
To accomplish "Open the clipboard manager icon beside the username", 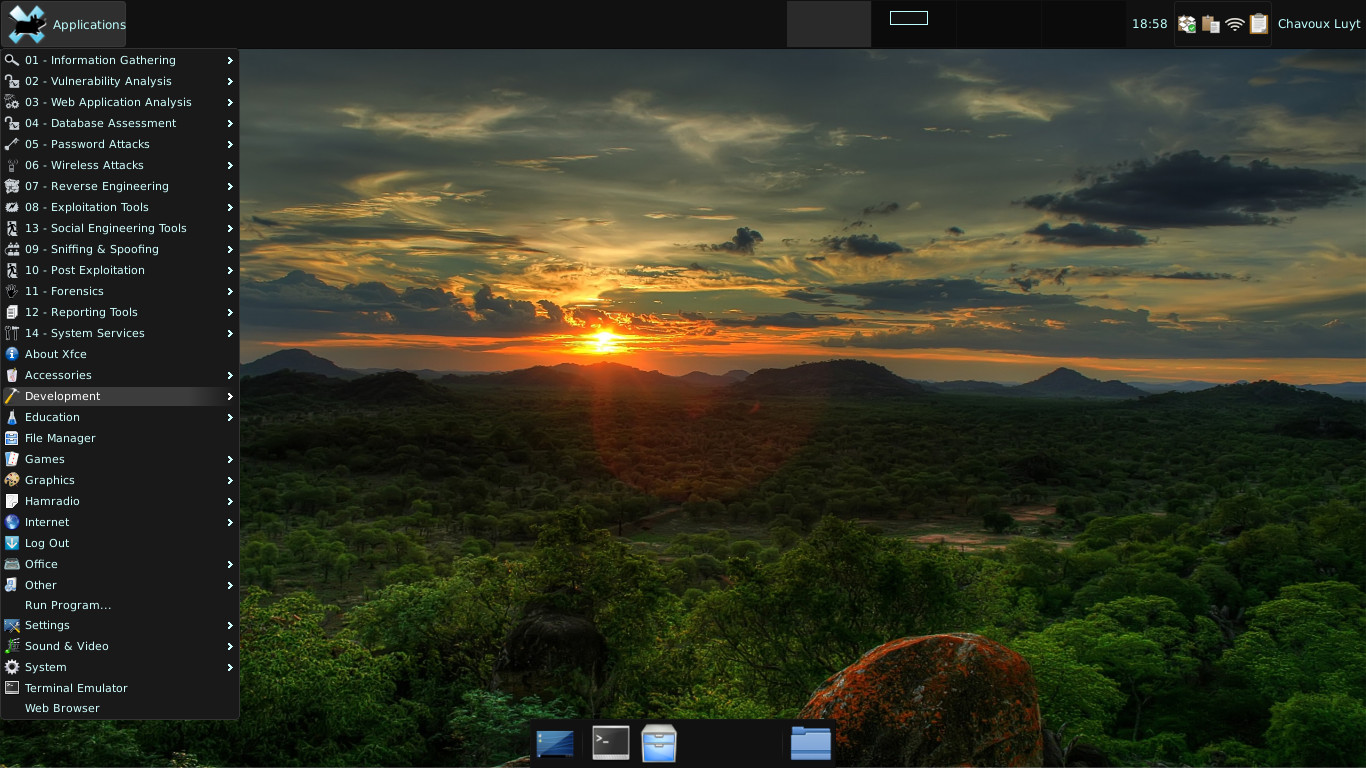I will (1259, 24).
